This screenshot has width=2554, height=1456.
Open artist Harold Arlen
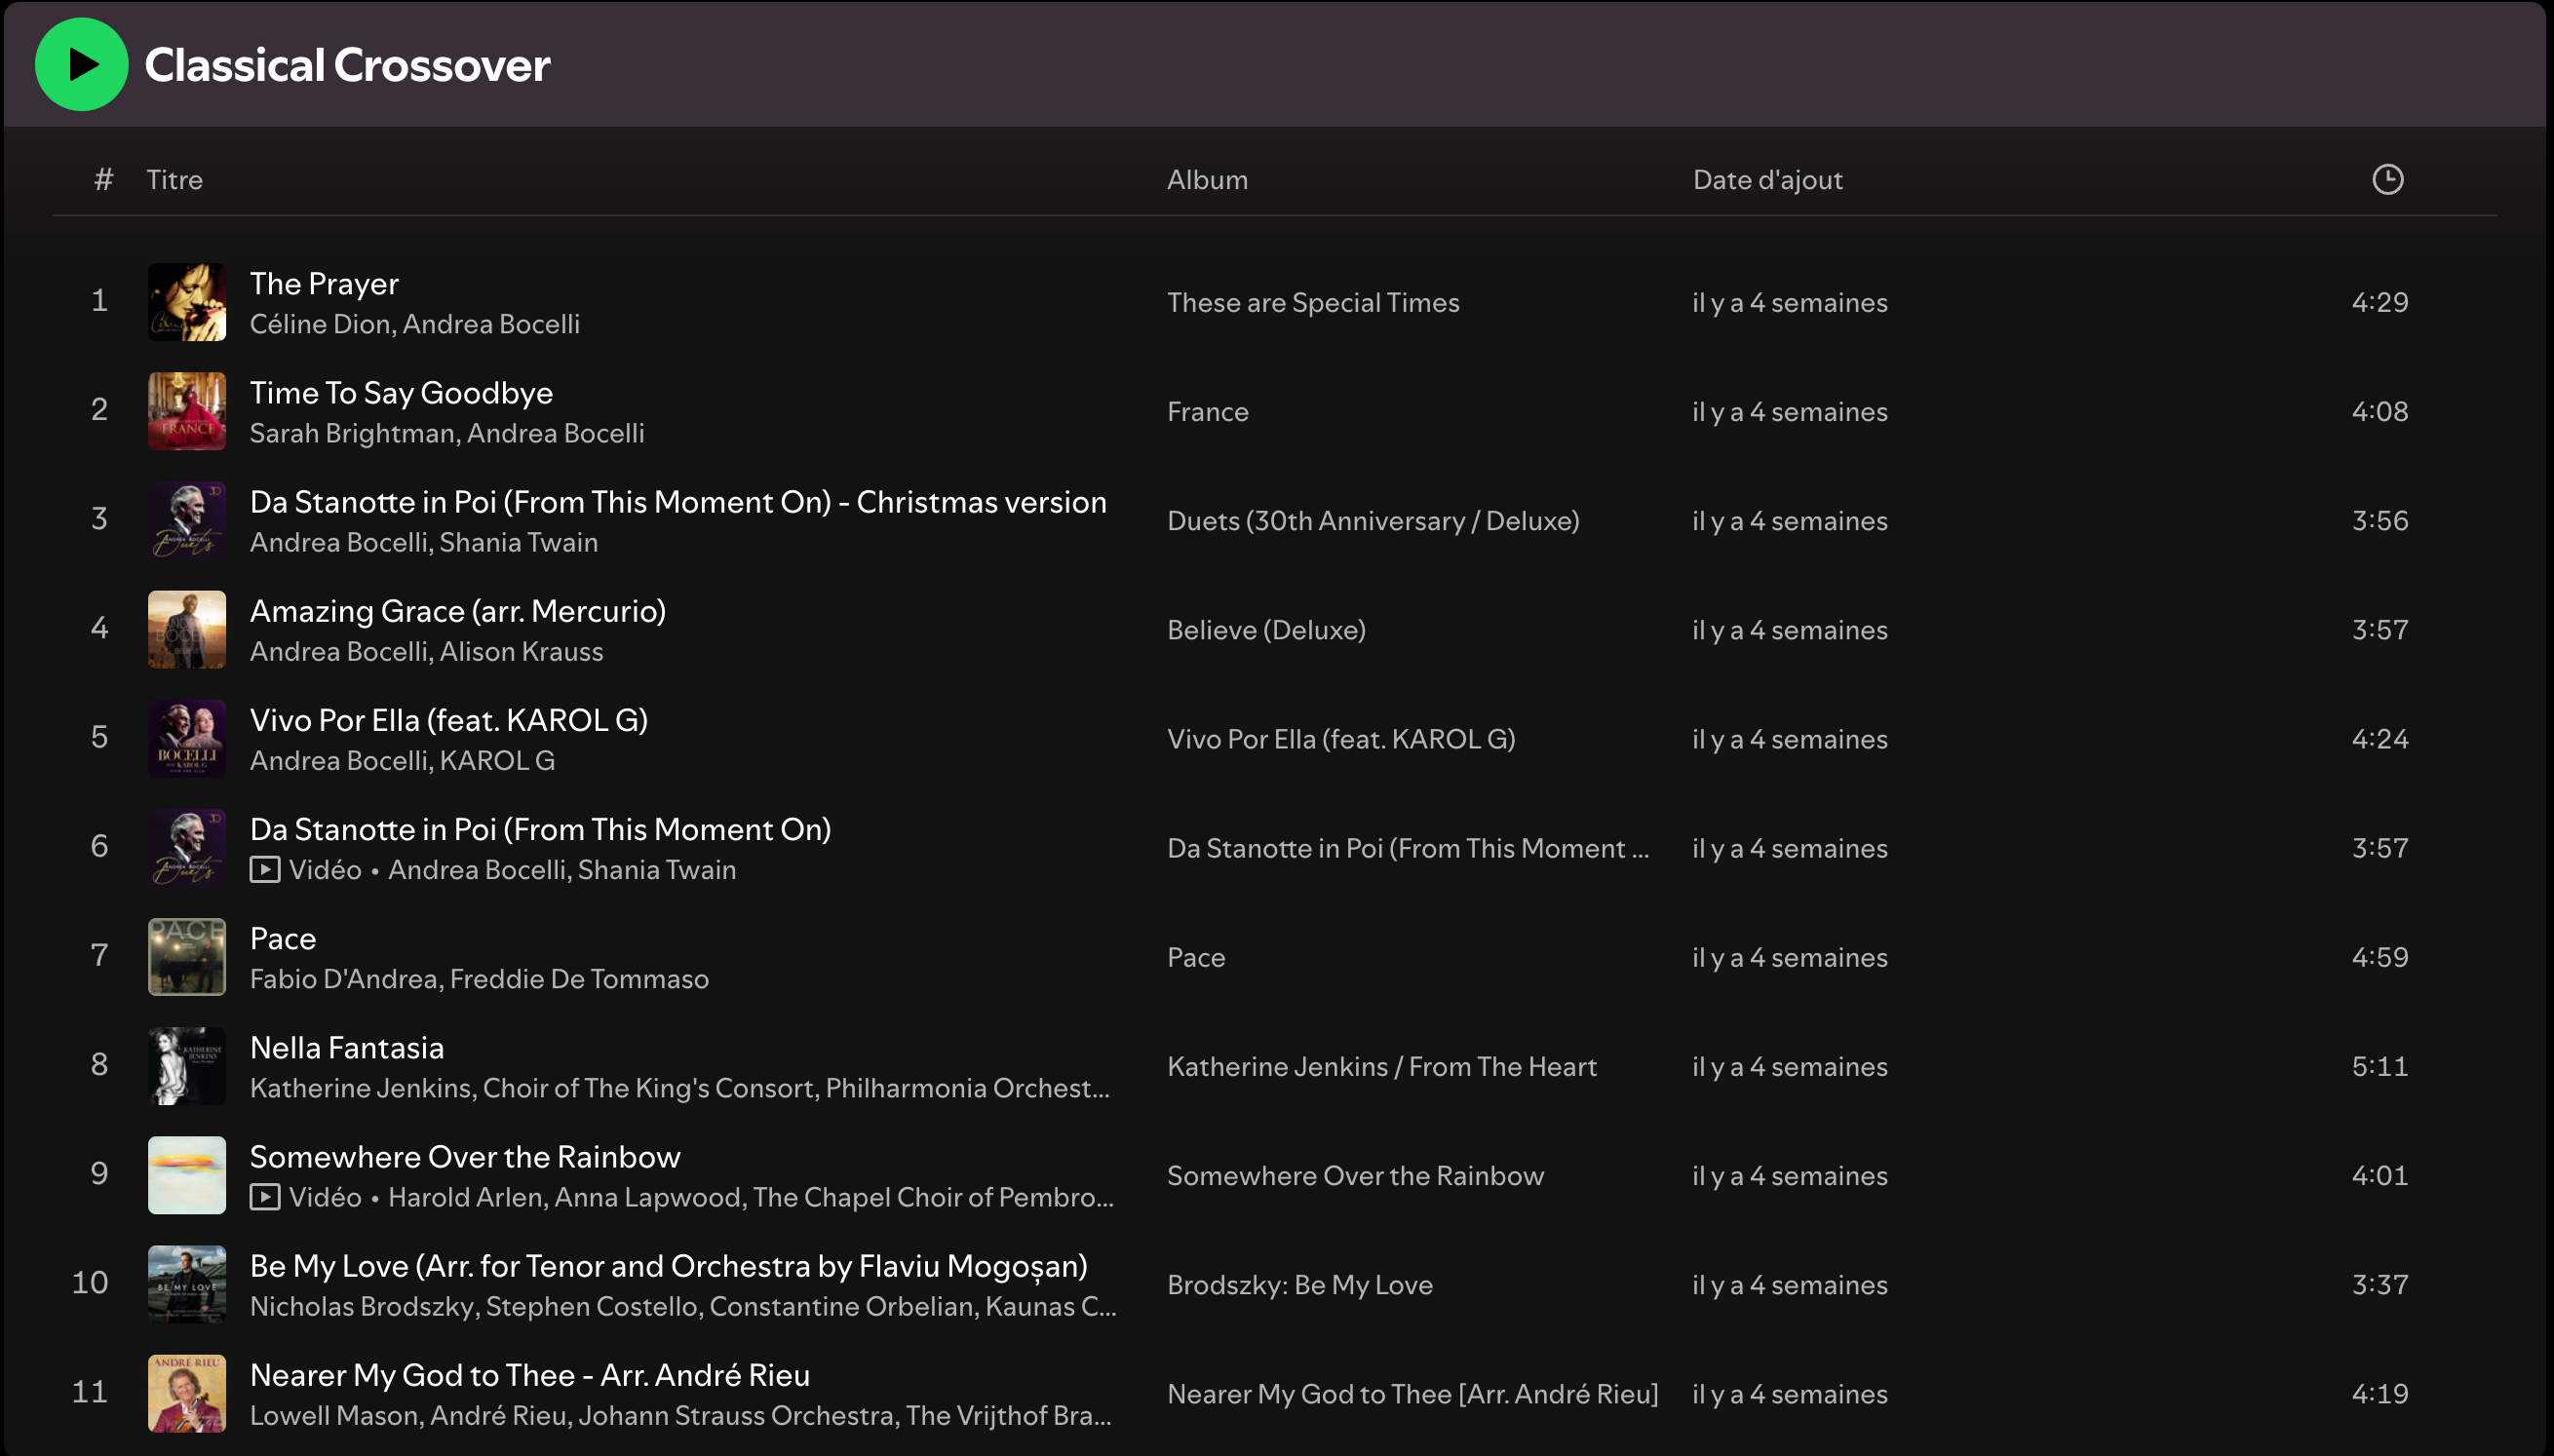tap(467, 1197)
